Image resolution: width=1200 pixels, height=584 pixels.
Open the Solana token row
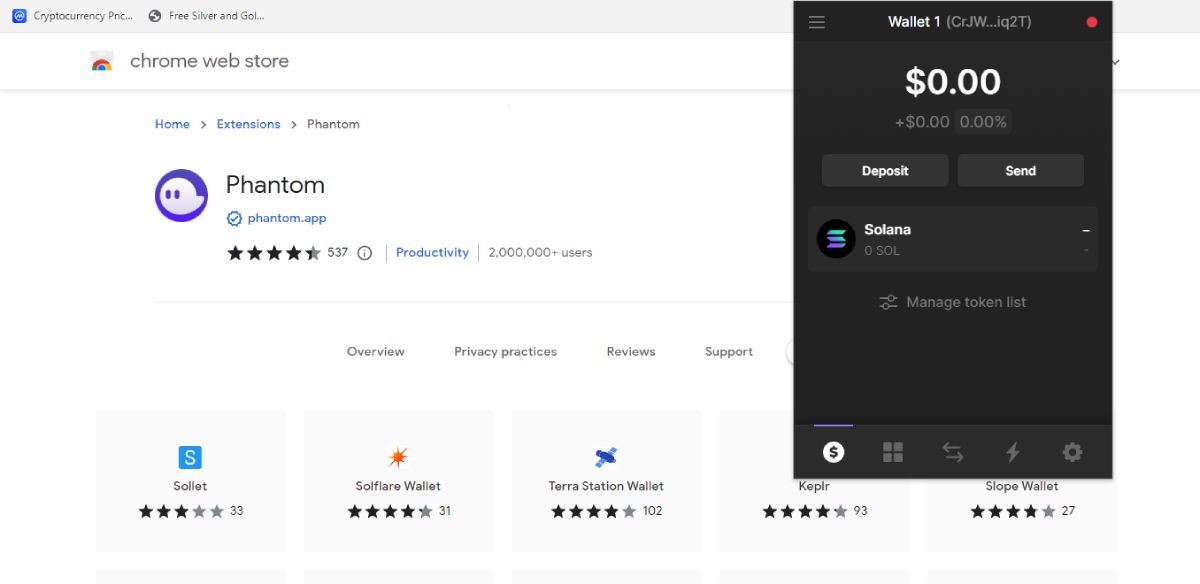pos(953,239)
